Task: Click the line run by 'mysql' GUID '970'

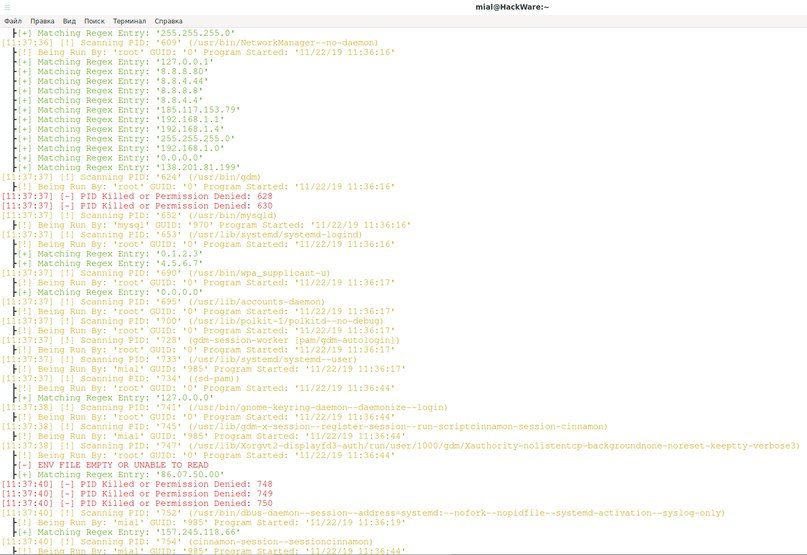Action: coord(214,225)
